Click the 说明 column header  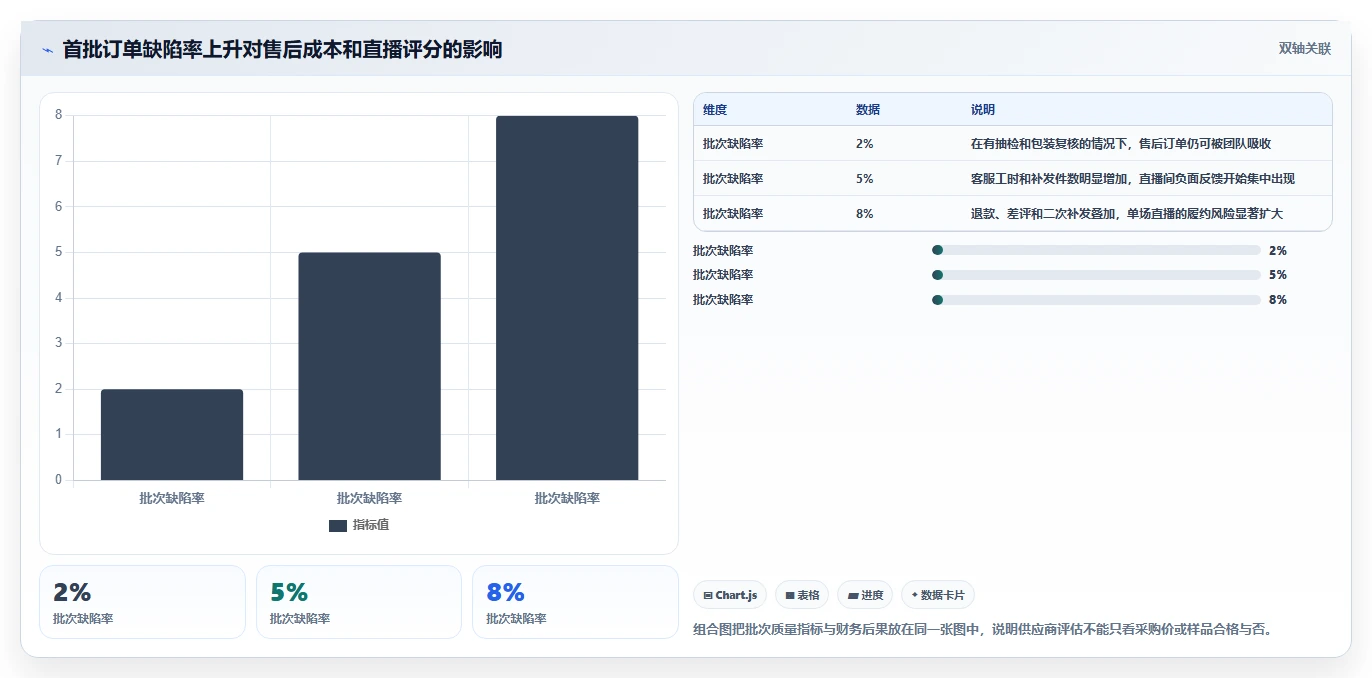[x=983, y=110]
